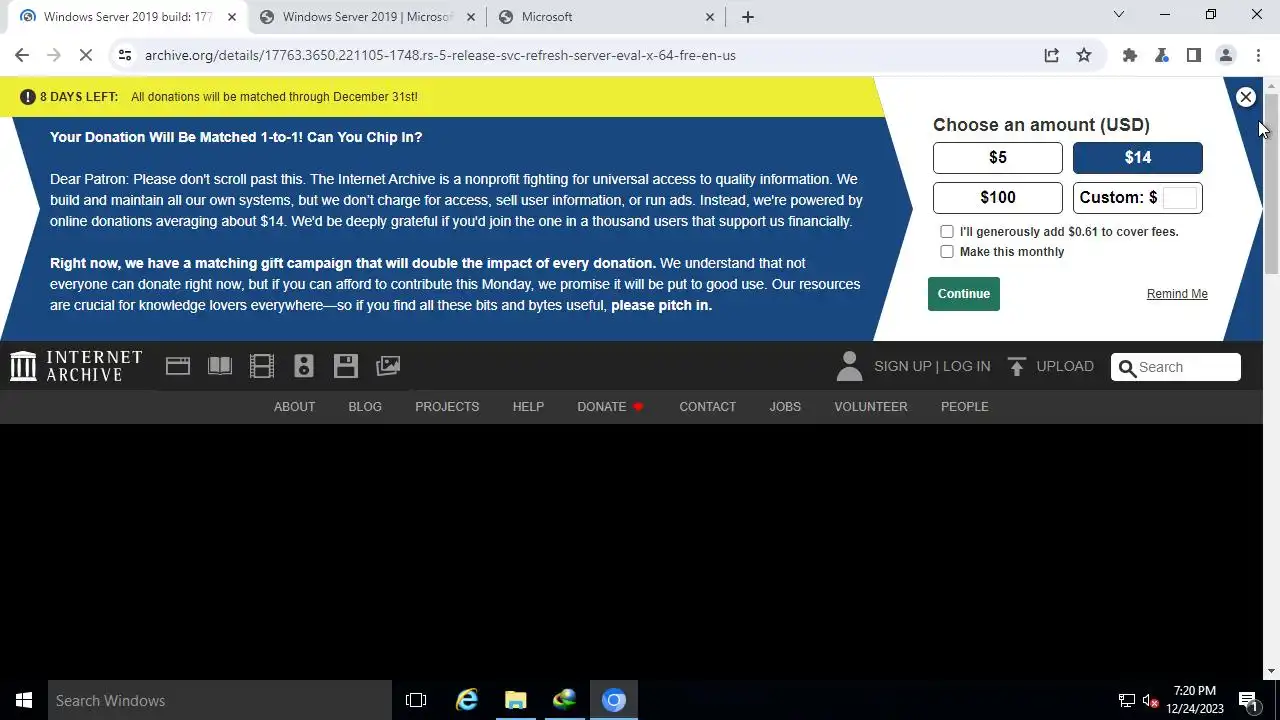This screenshot has width=1280, height=720.
Task: Open Internet Explorer from the taskbar
Action: click(467, 700)
